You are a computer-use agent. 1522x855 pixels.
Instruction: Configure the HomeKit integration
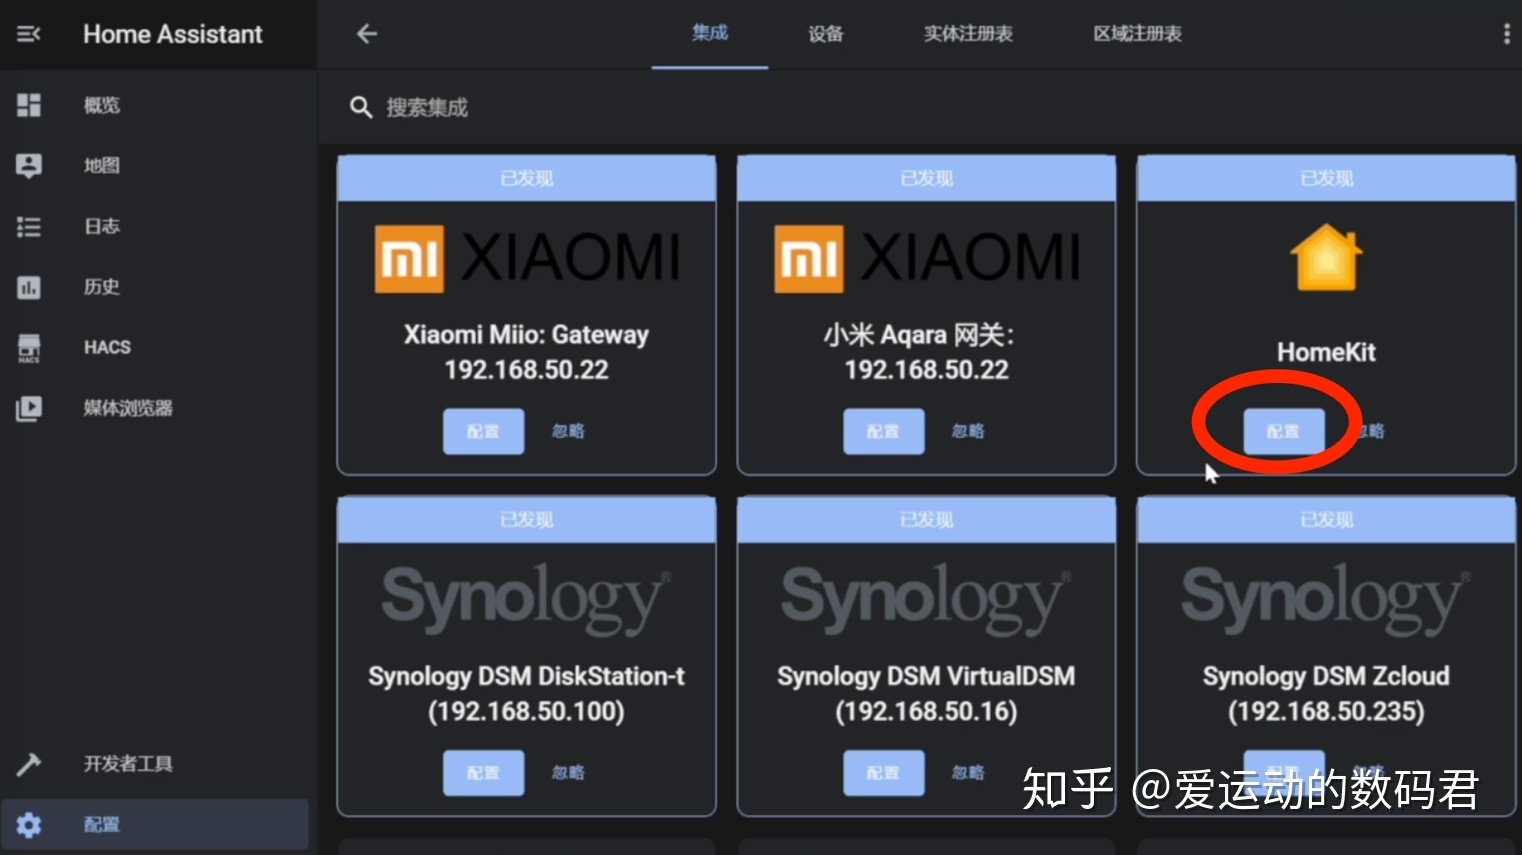(1284, 431)
